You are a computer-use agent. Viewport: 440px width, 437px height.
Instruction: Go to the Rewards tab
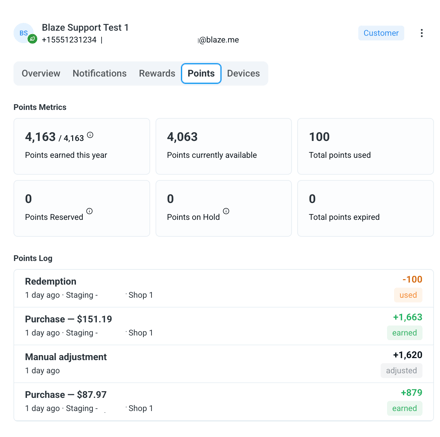click(157, 73)
